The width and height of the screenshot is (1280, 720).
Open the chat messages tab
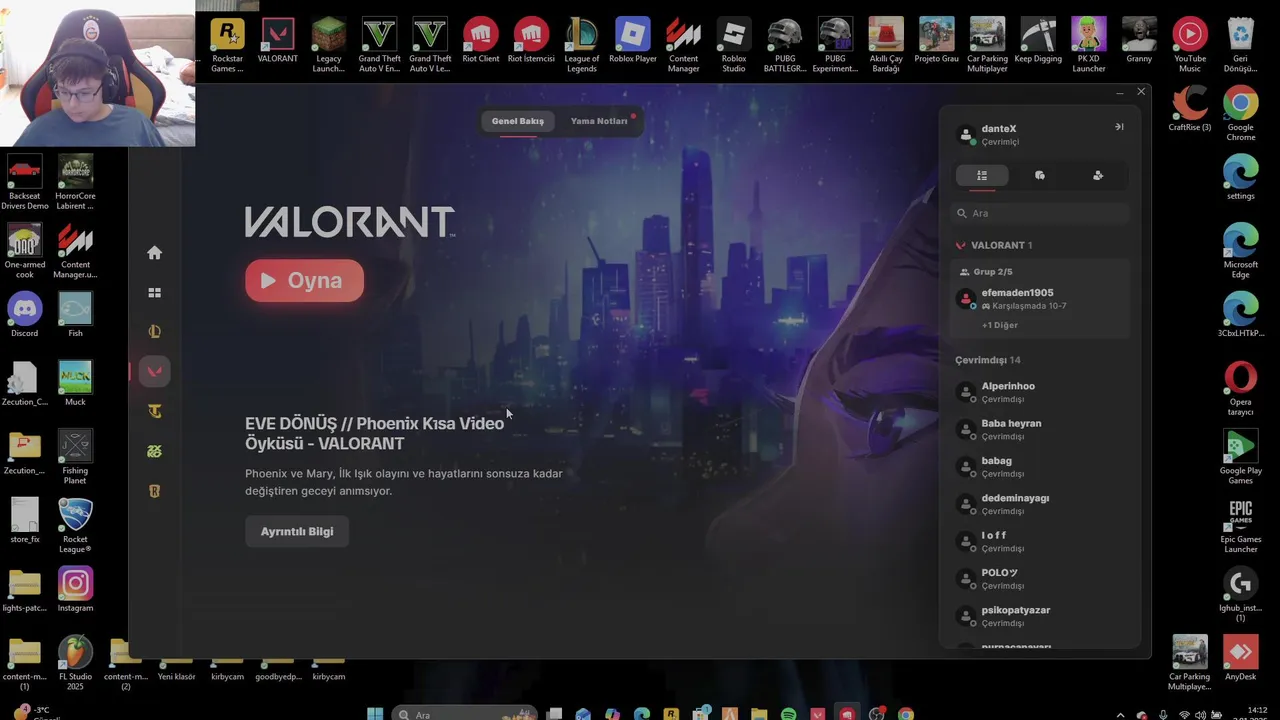tap(1040, 176)
